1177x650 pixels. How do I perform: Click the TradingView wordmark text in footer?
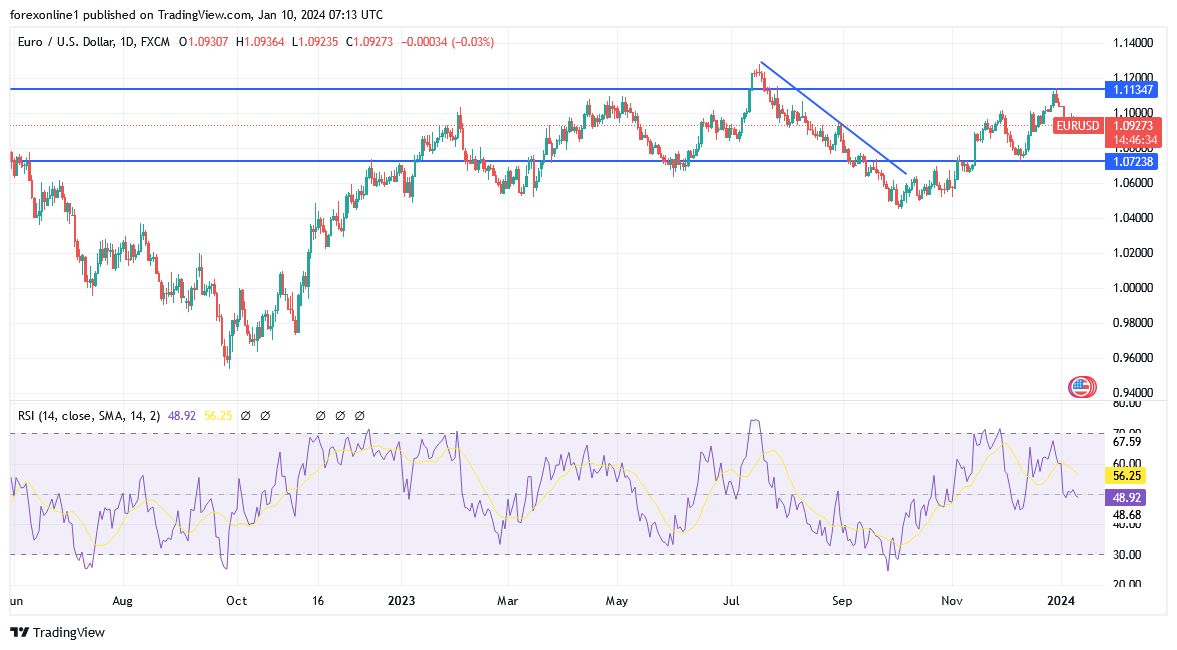[69, 632]
